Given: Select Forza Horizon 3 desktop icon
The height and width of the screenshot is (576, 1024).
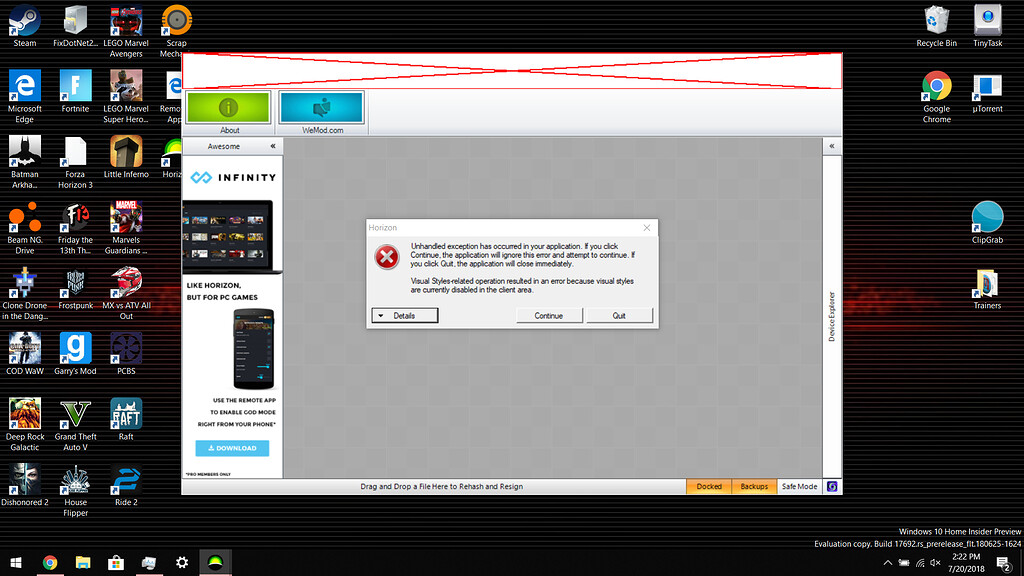Looking at the screenshot, I should (75, 162).
